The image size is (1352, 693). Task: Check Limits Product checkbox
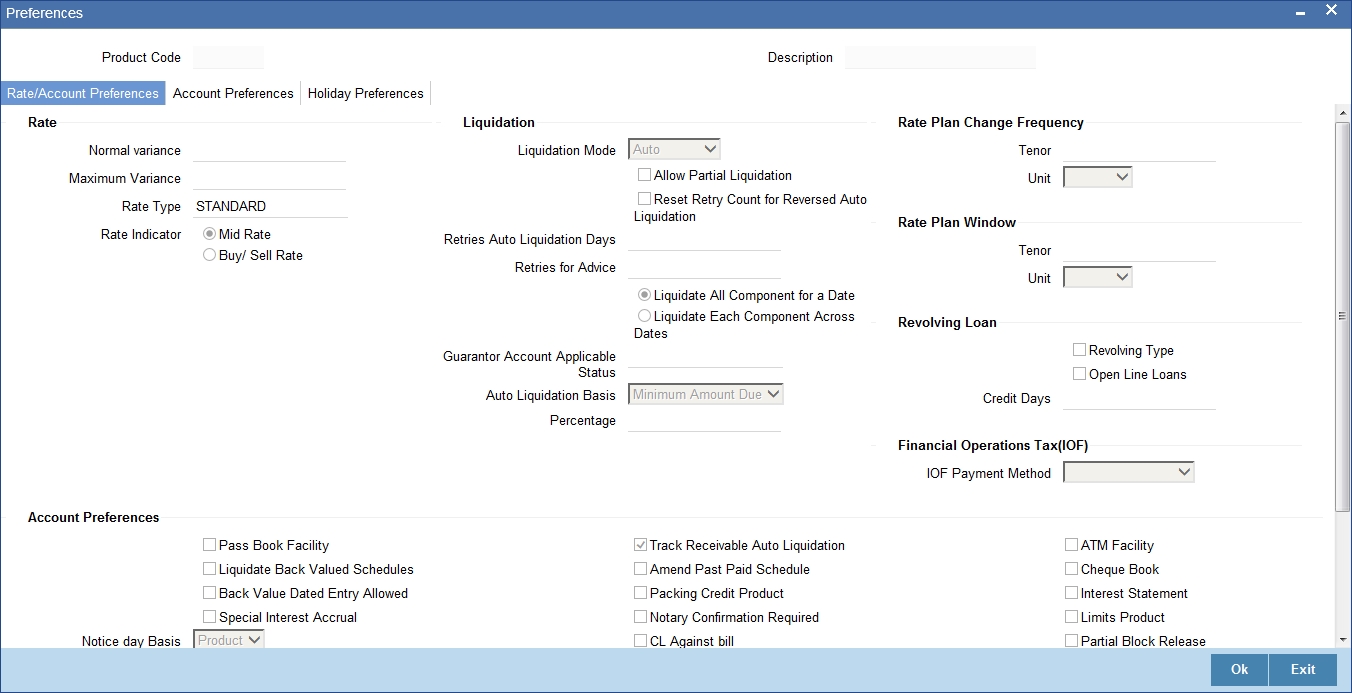point(1071,617)
